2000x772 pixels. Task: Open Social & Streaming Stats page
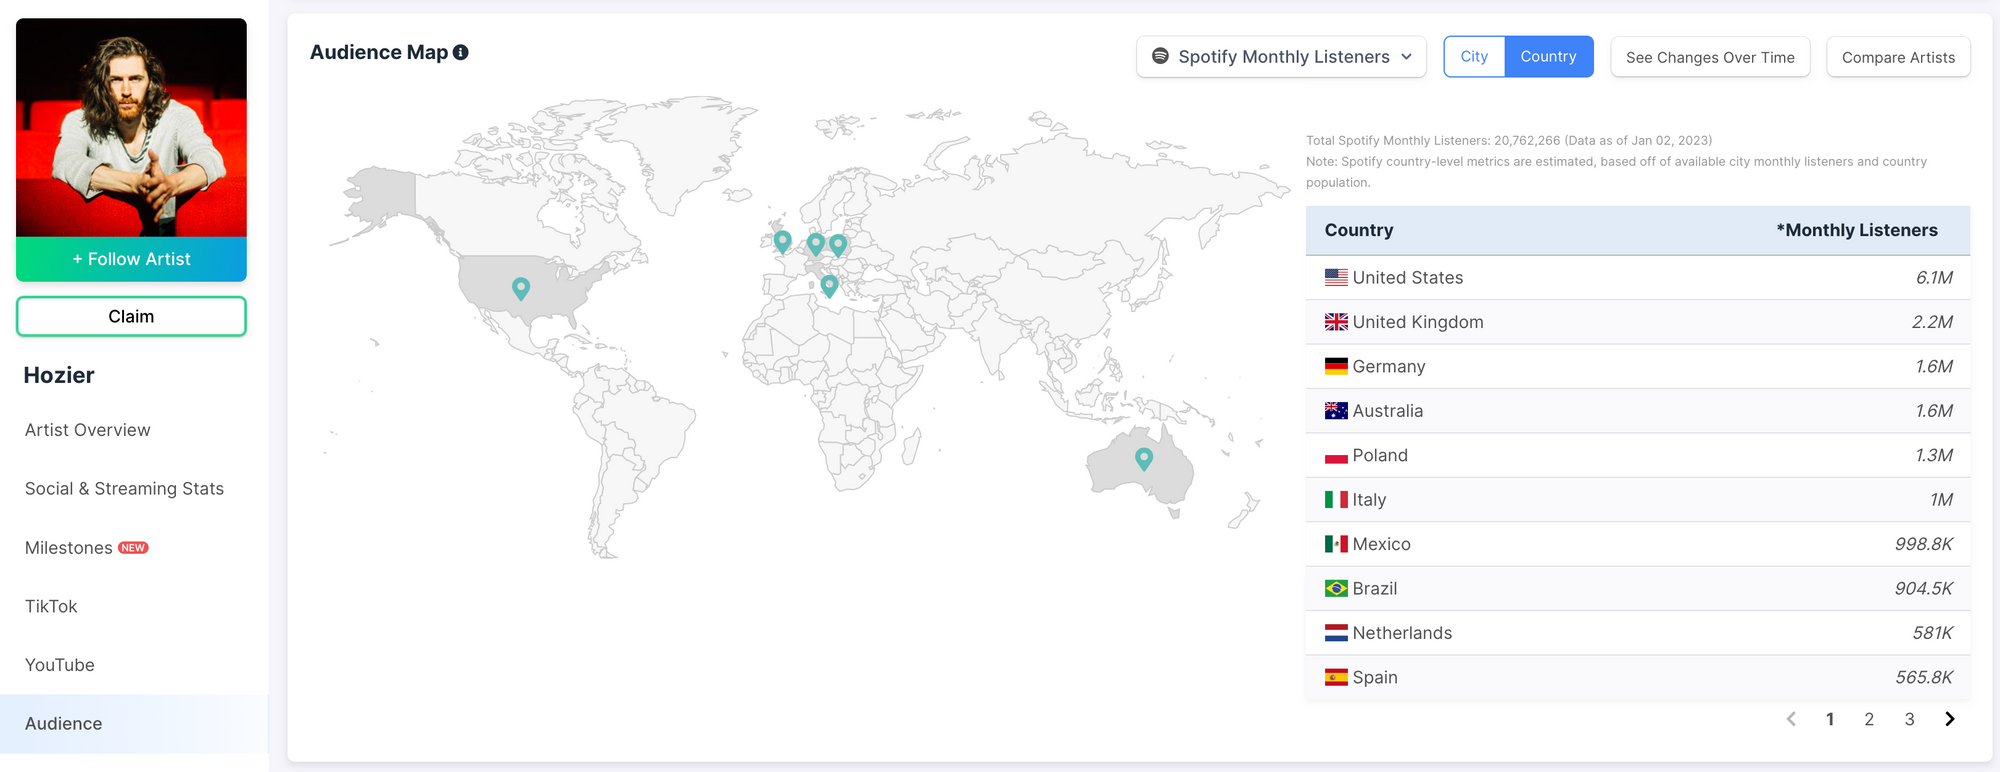coord(124,489)
